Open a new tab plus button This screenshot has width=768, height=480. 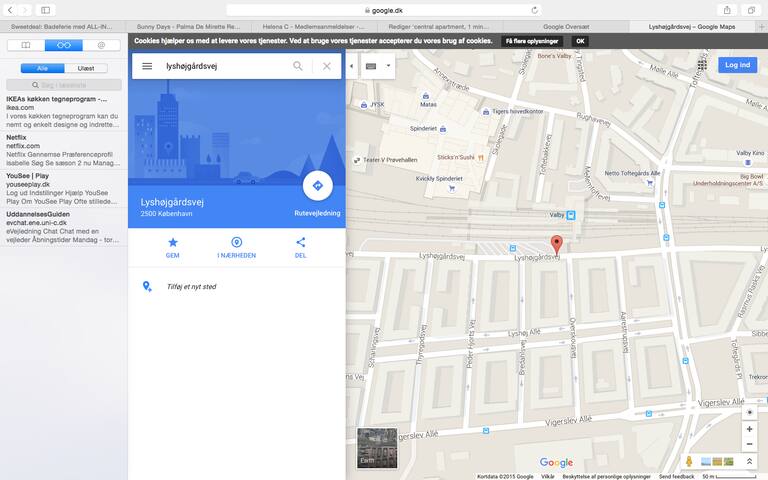click(762, 26)
